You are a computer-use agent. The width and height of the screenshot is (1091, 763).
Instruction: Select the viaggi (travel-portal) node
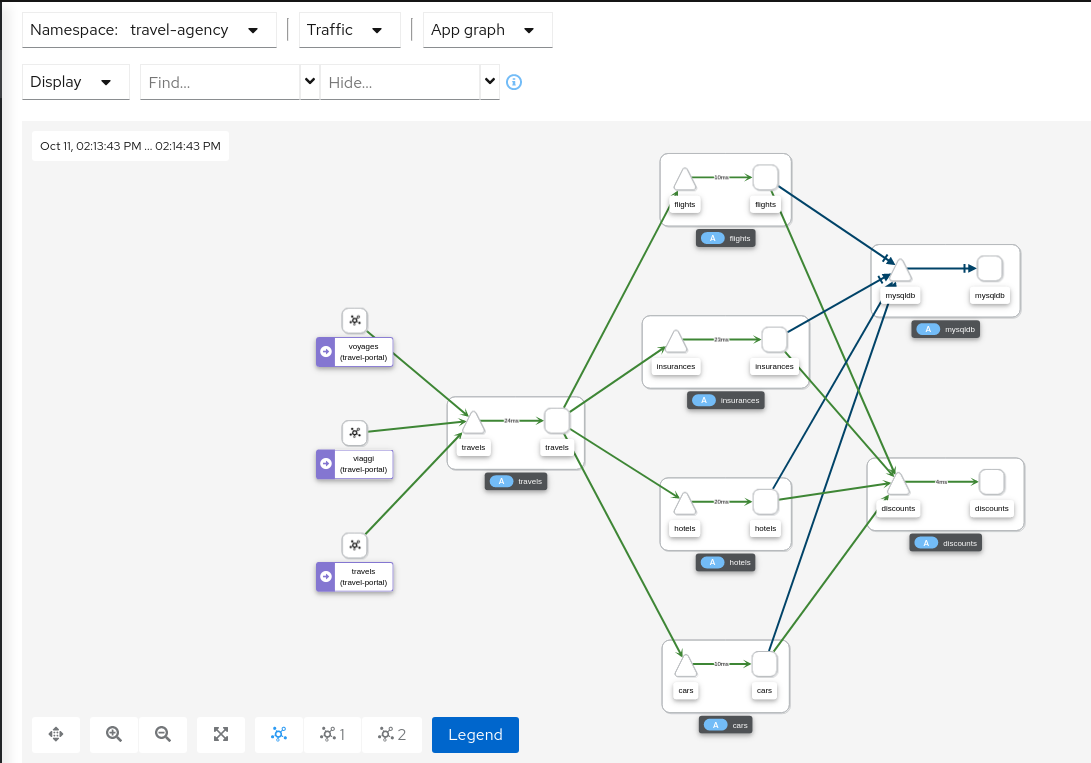point(355,464)
